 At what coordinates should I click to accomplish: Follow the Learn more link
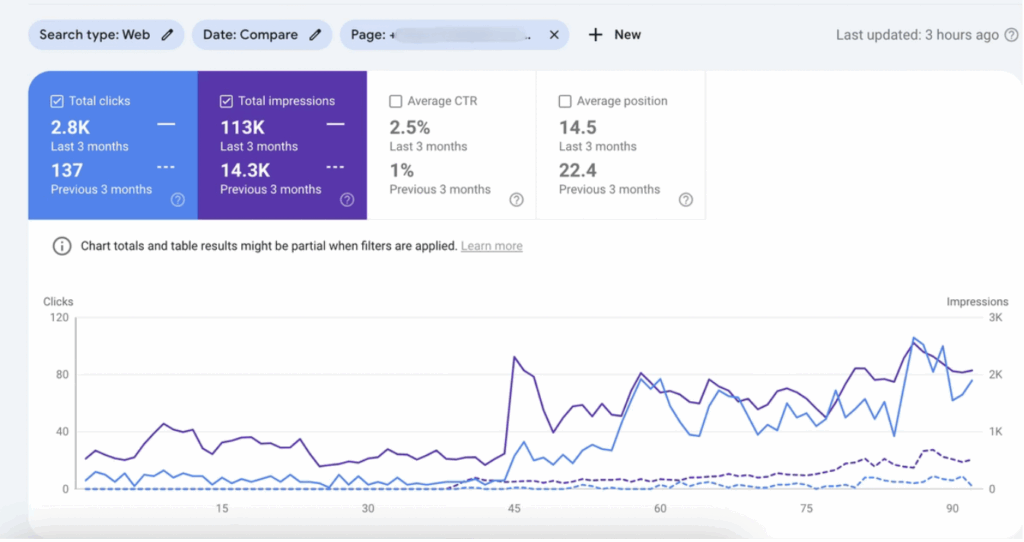coord(491,246)
